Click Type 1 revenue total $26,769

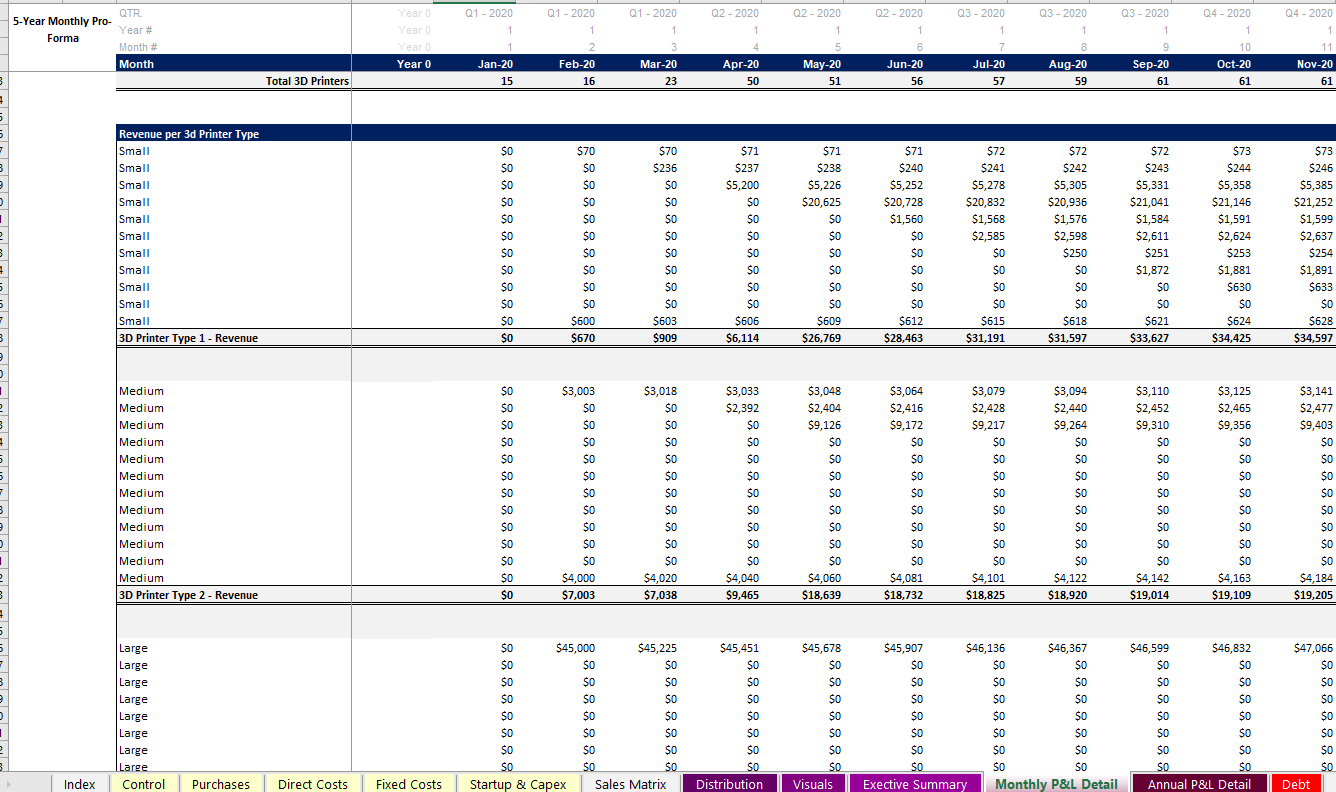tap(821, 338)
